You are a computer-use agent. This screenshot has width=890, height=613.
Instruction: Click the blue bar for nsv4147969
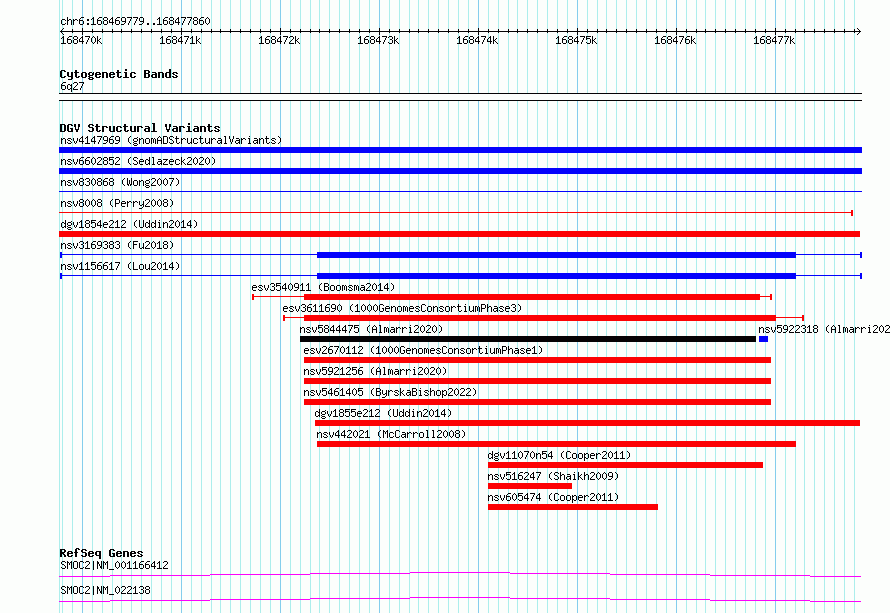(460, 150)
